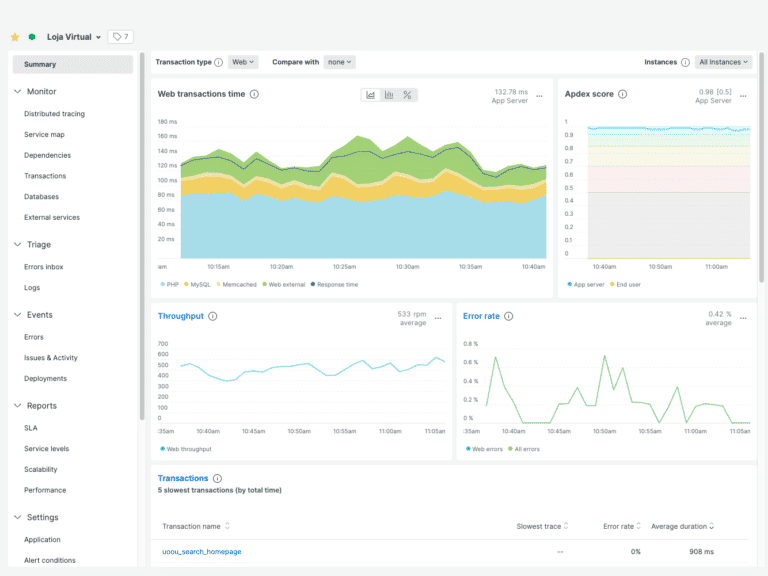
Task: Switch to percentile view icon
Action: click(x=408, y=95)
